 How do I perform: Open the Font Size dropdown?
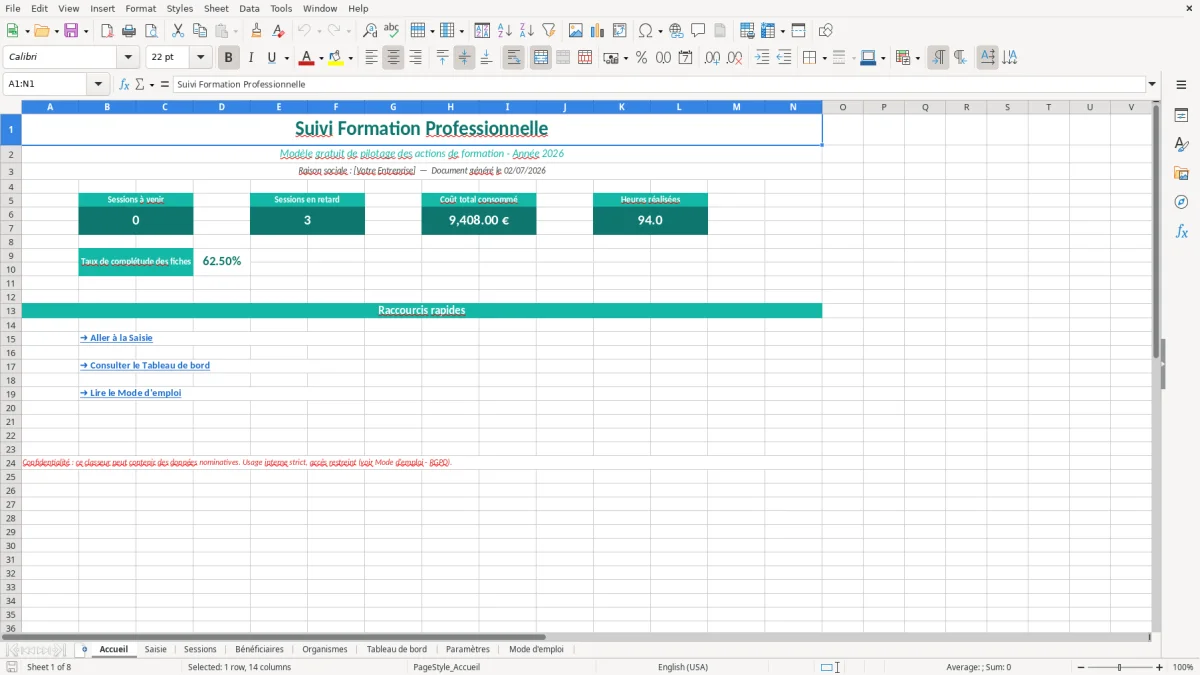point(201,58)
